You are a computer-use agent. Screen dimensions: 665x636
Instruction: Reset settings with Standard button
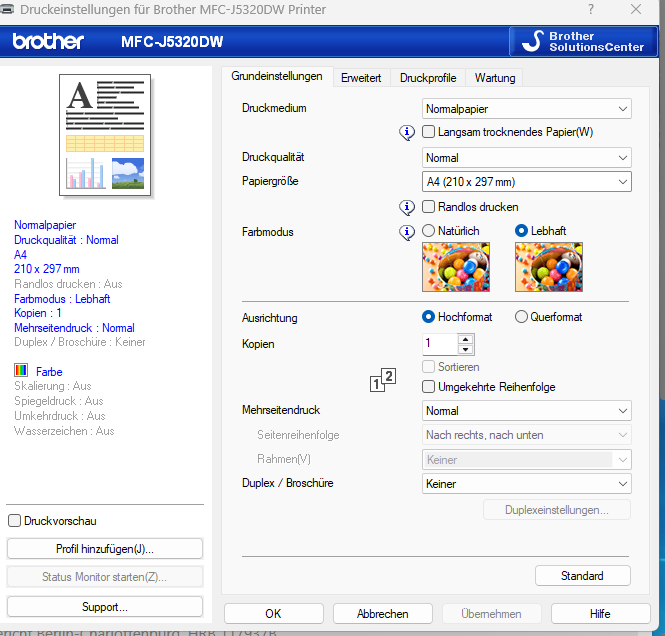pyautogui.click(x=582, y=576)
